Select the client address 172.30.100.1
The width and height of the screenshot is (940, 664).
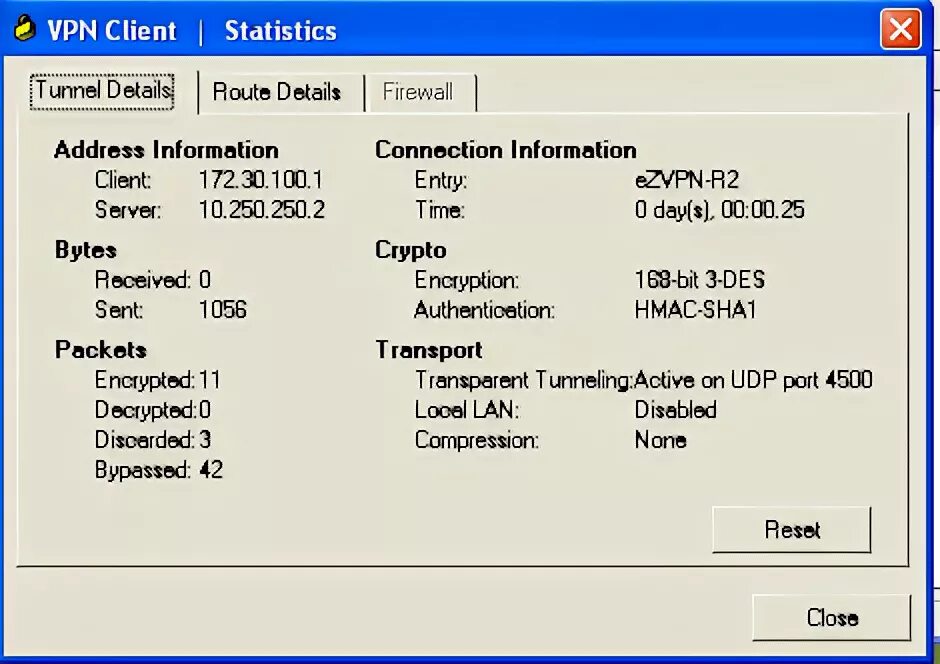pyautogui.click(x=260, y=181)
